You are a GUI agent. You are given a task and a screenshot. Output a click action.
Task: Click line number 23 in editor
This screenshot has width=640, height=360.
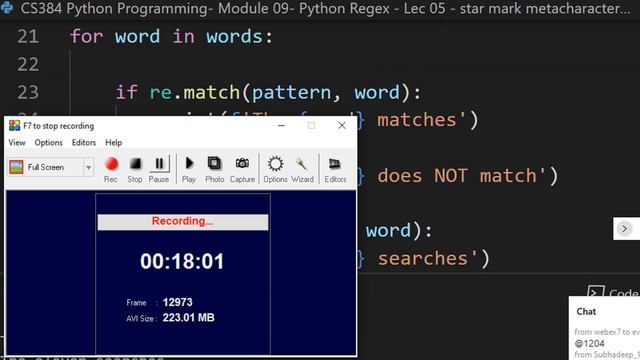click(x=28, y=92)
